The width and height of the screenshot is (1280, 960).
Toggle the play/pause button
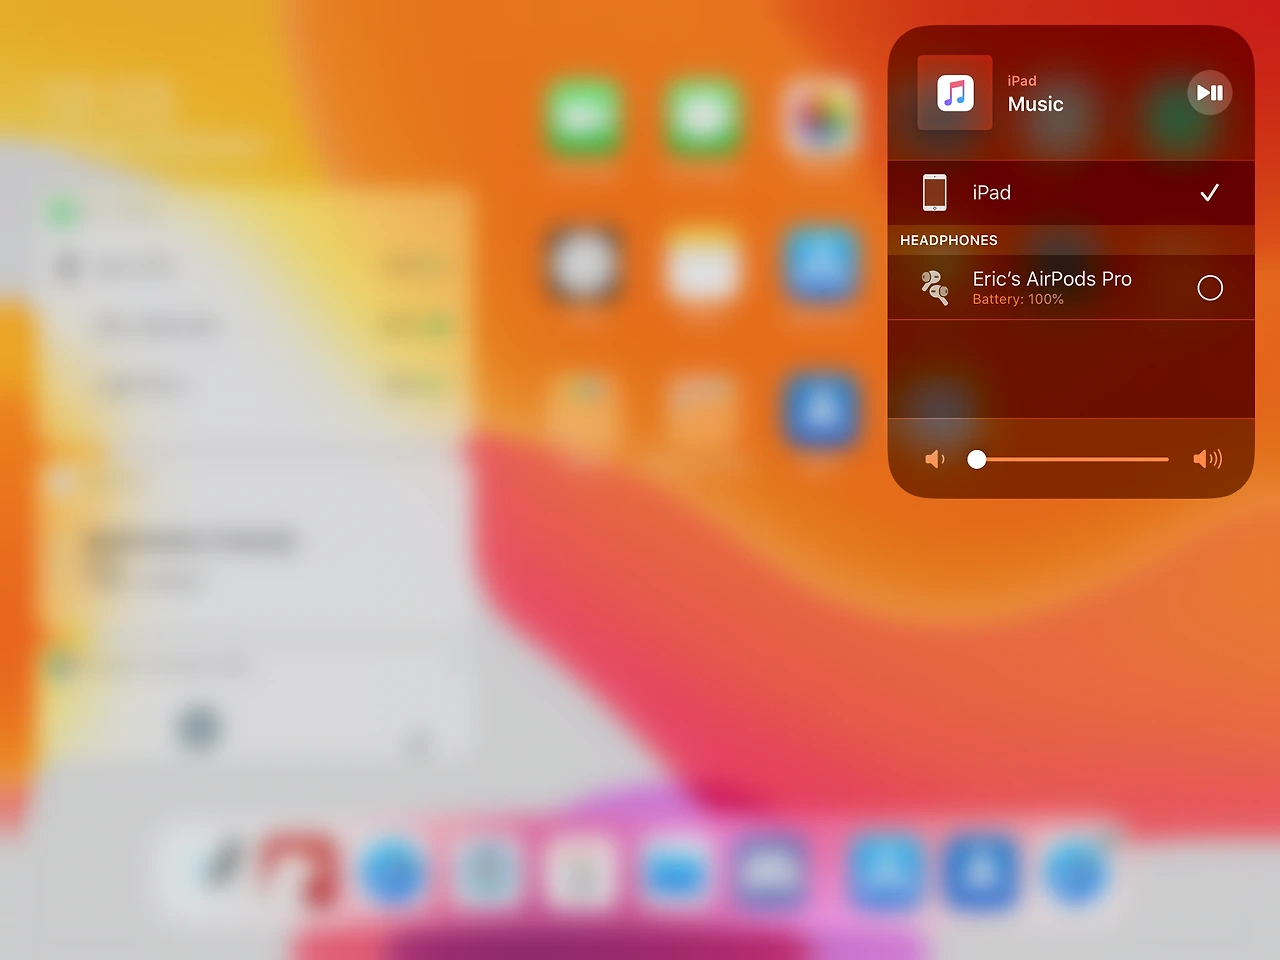(1210, 93)
